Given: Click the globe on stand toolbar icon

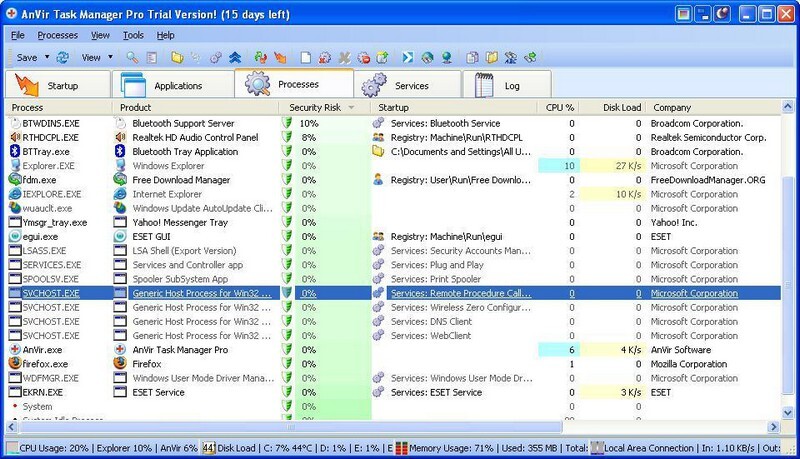Looking at the screenshot, I should [x=446, y=58].
